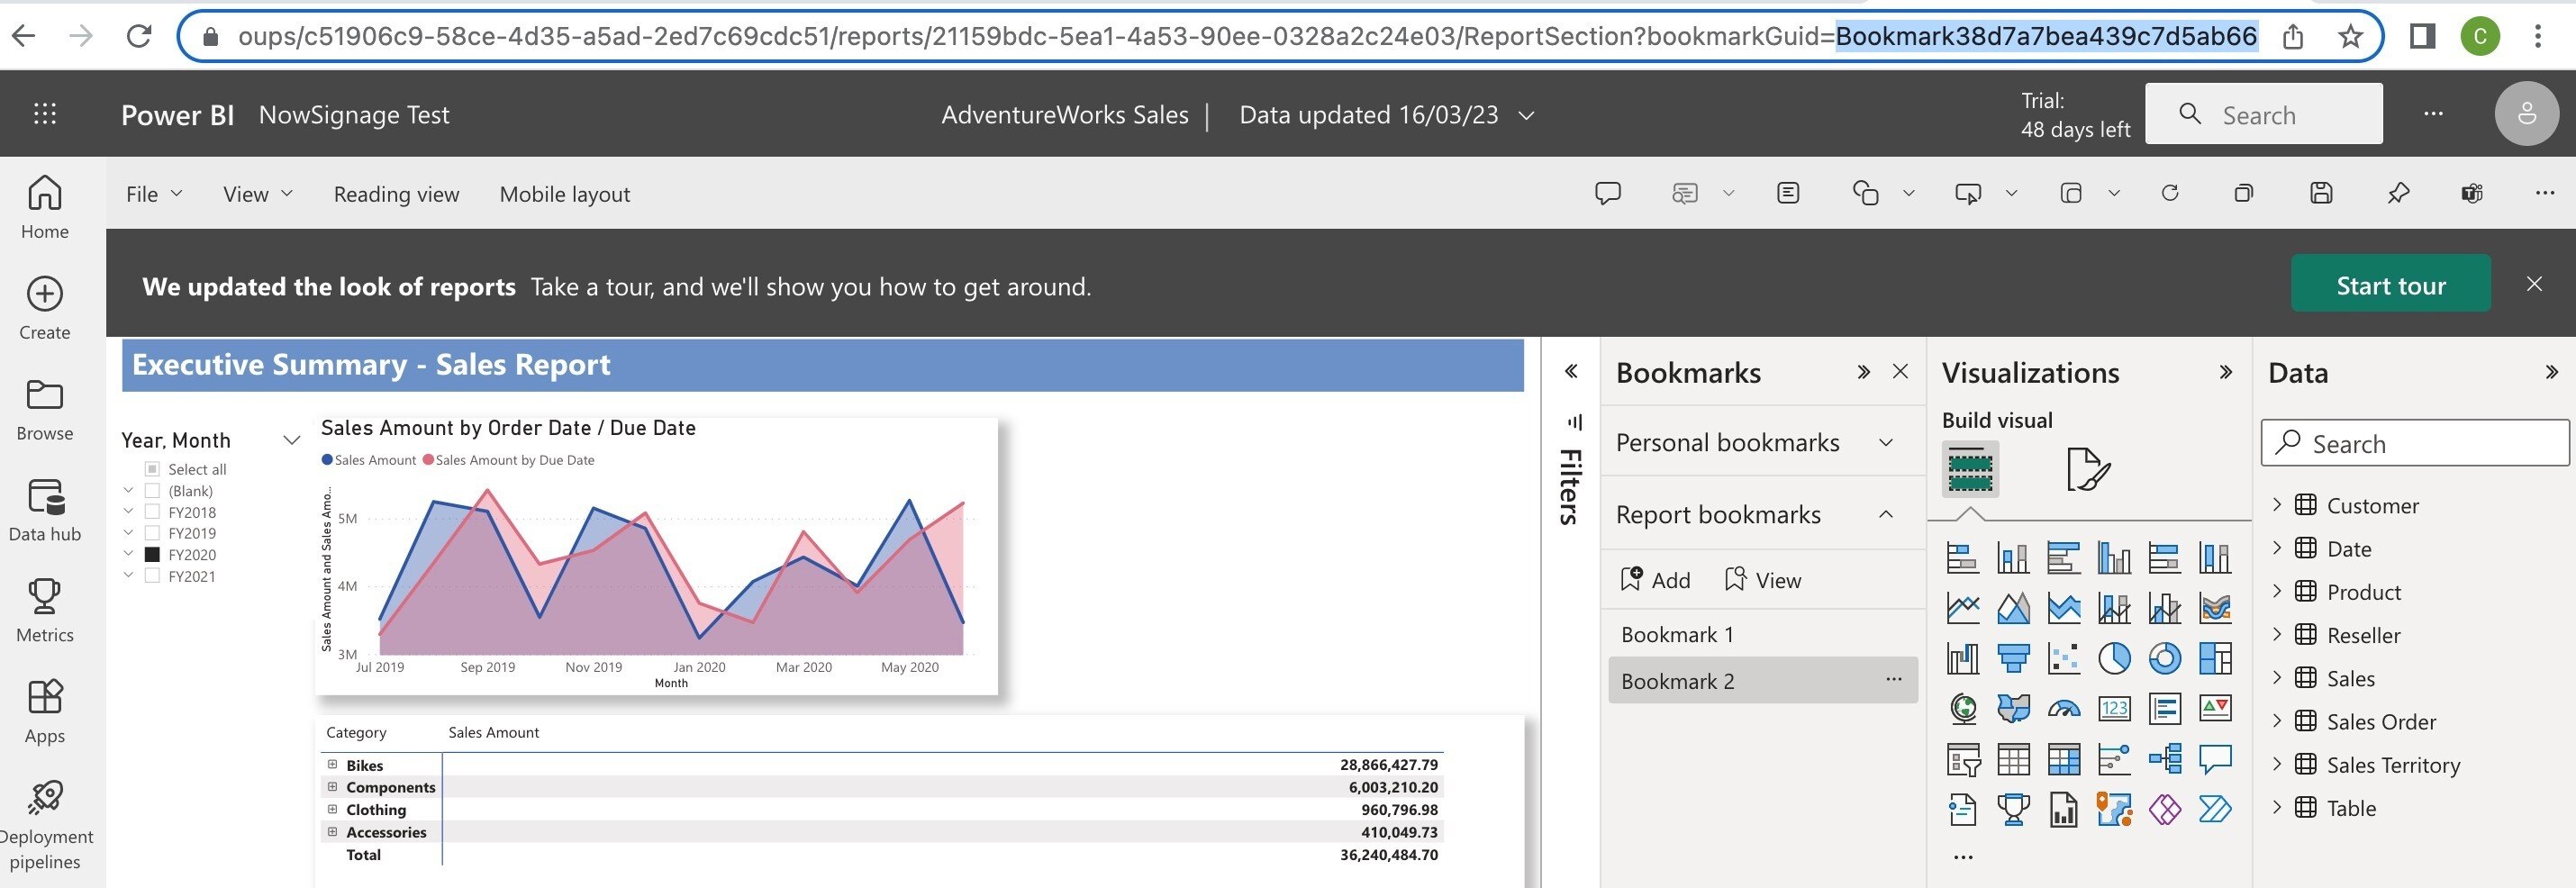The image size is (2576, 888).
Task: Open the File menu
Action: (153, 194)
